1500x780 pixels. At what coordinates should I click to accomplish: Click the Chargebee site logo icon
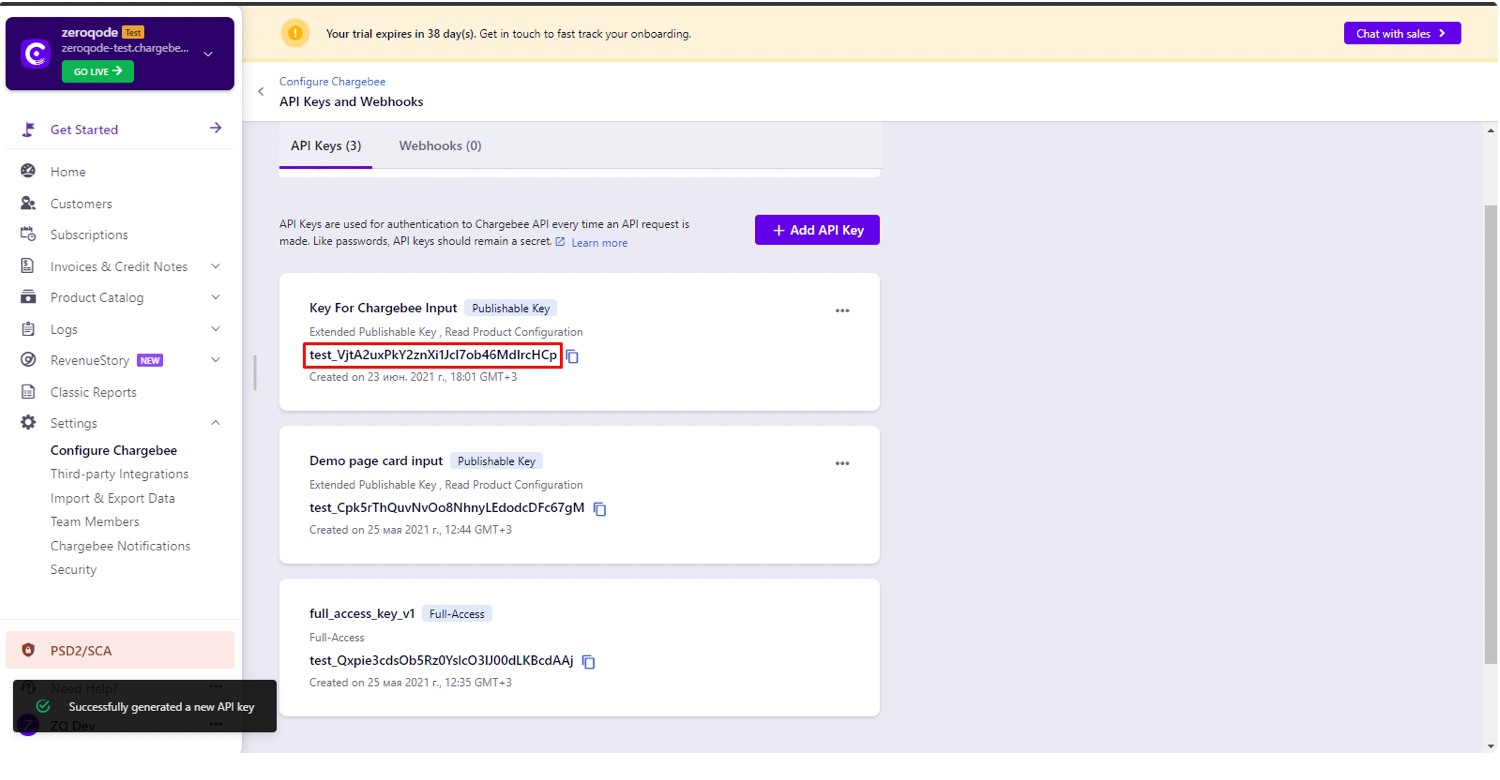[36, 53]
